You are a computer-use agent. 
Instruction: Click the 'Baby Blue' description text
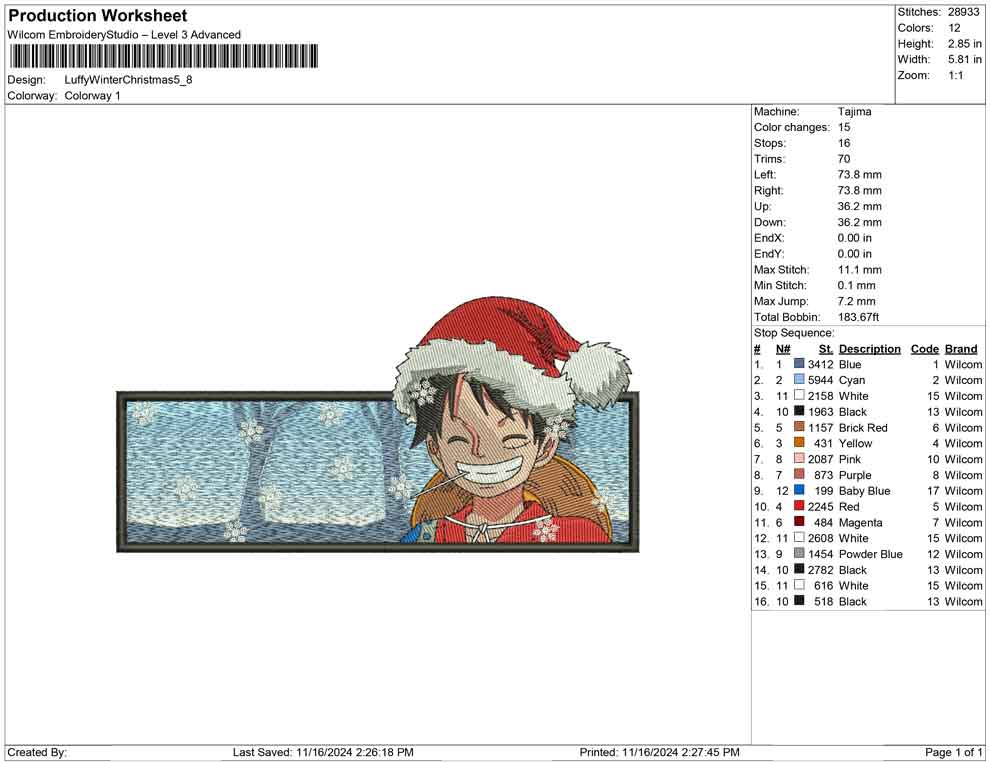(864, 491)
